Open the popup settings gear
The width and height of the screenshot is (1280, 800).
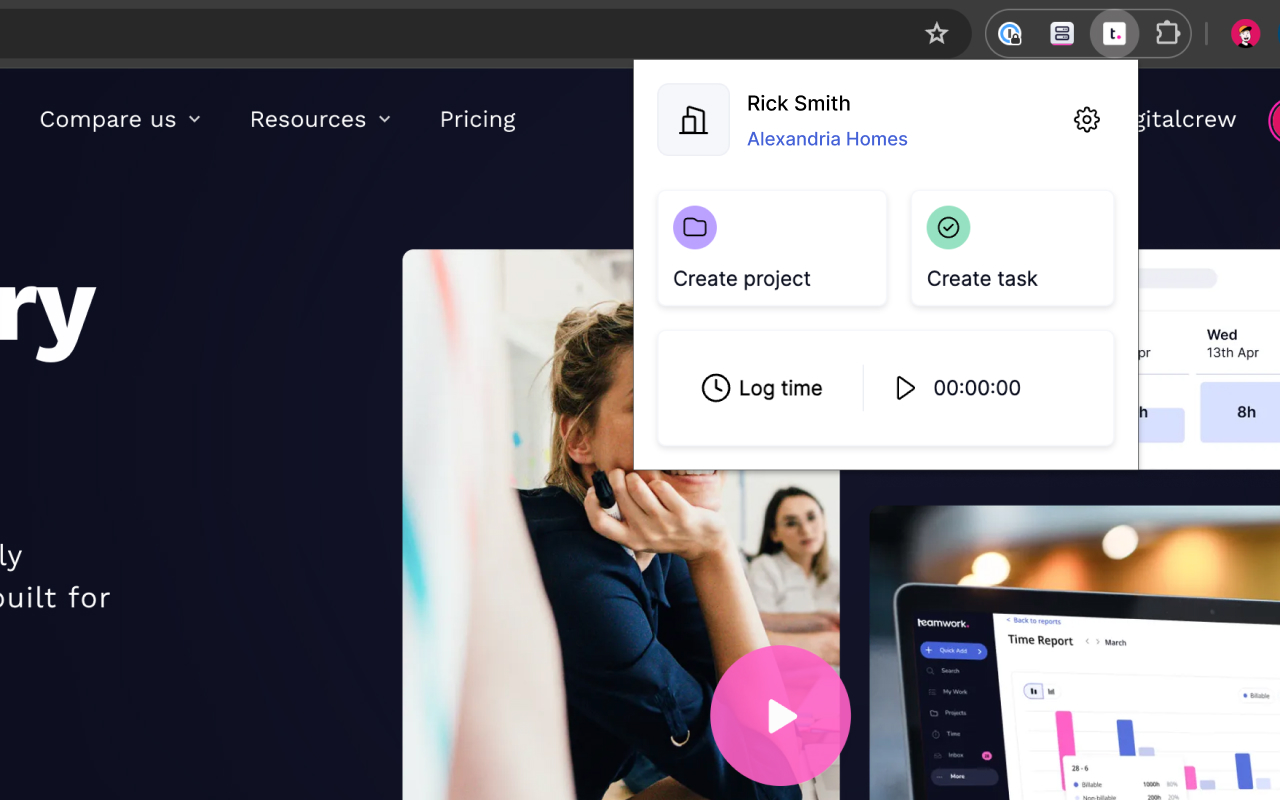click(x=1087, y=120)
